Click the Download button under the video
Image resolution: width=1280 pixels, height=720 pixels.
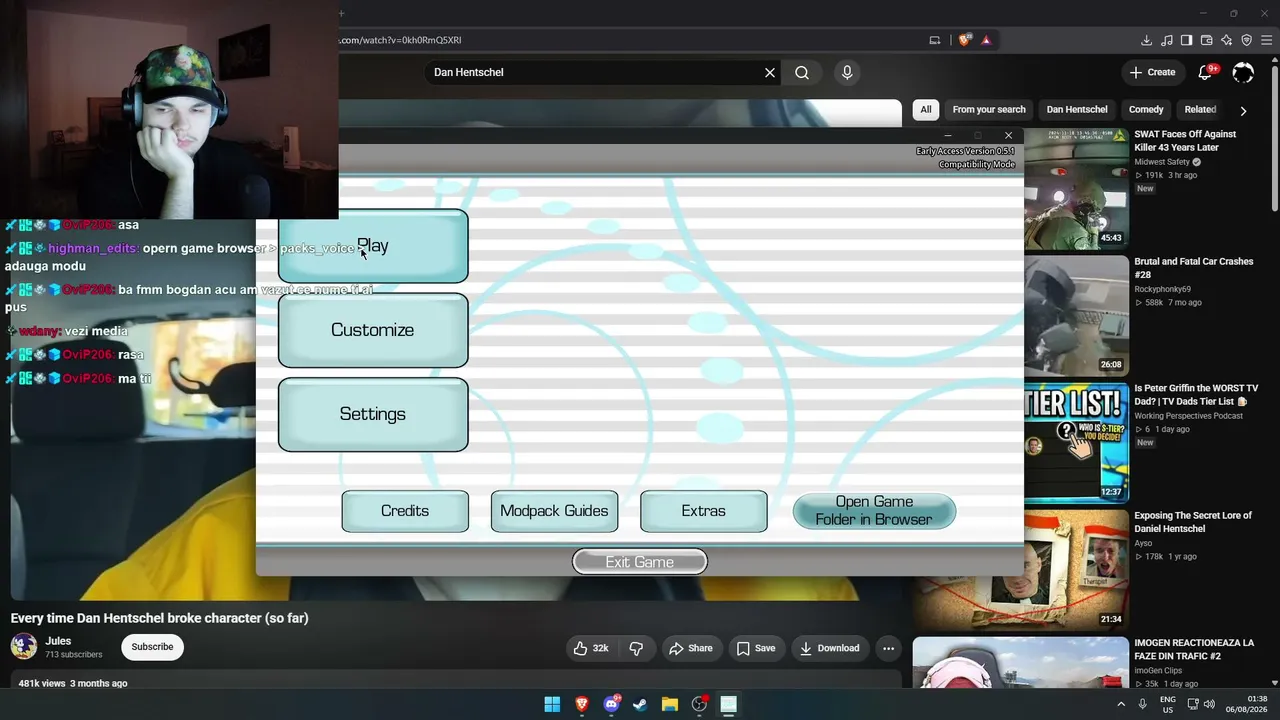click(830, 648)
